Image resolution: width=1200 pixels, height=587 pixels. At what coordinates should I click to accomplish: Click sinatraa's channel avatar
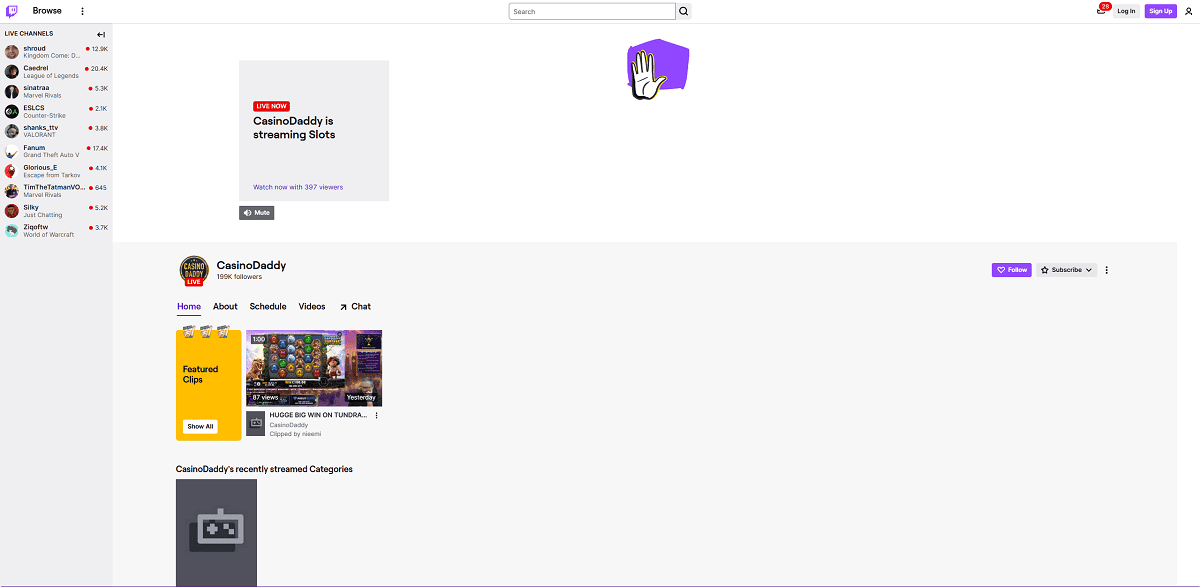click(12, 91)
